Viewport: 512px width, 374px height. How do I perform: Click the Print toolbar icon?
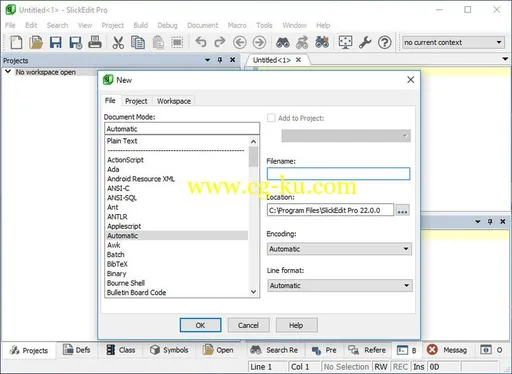click(x=95, y=42)
